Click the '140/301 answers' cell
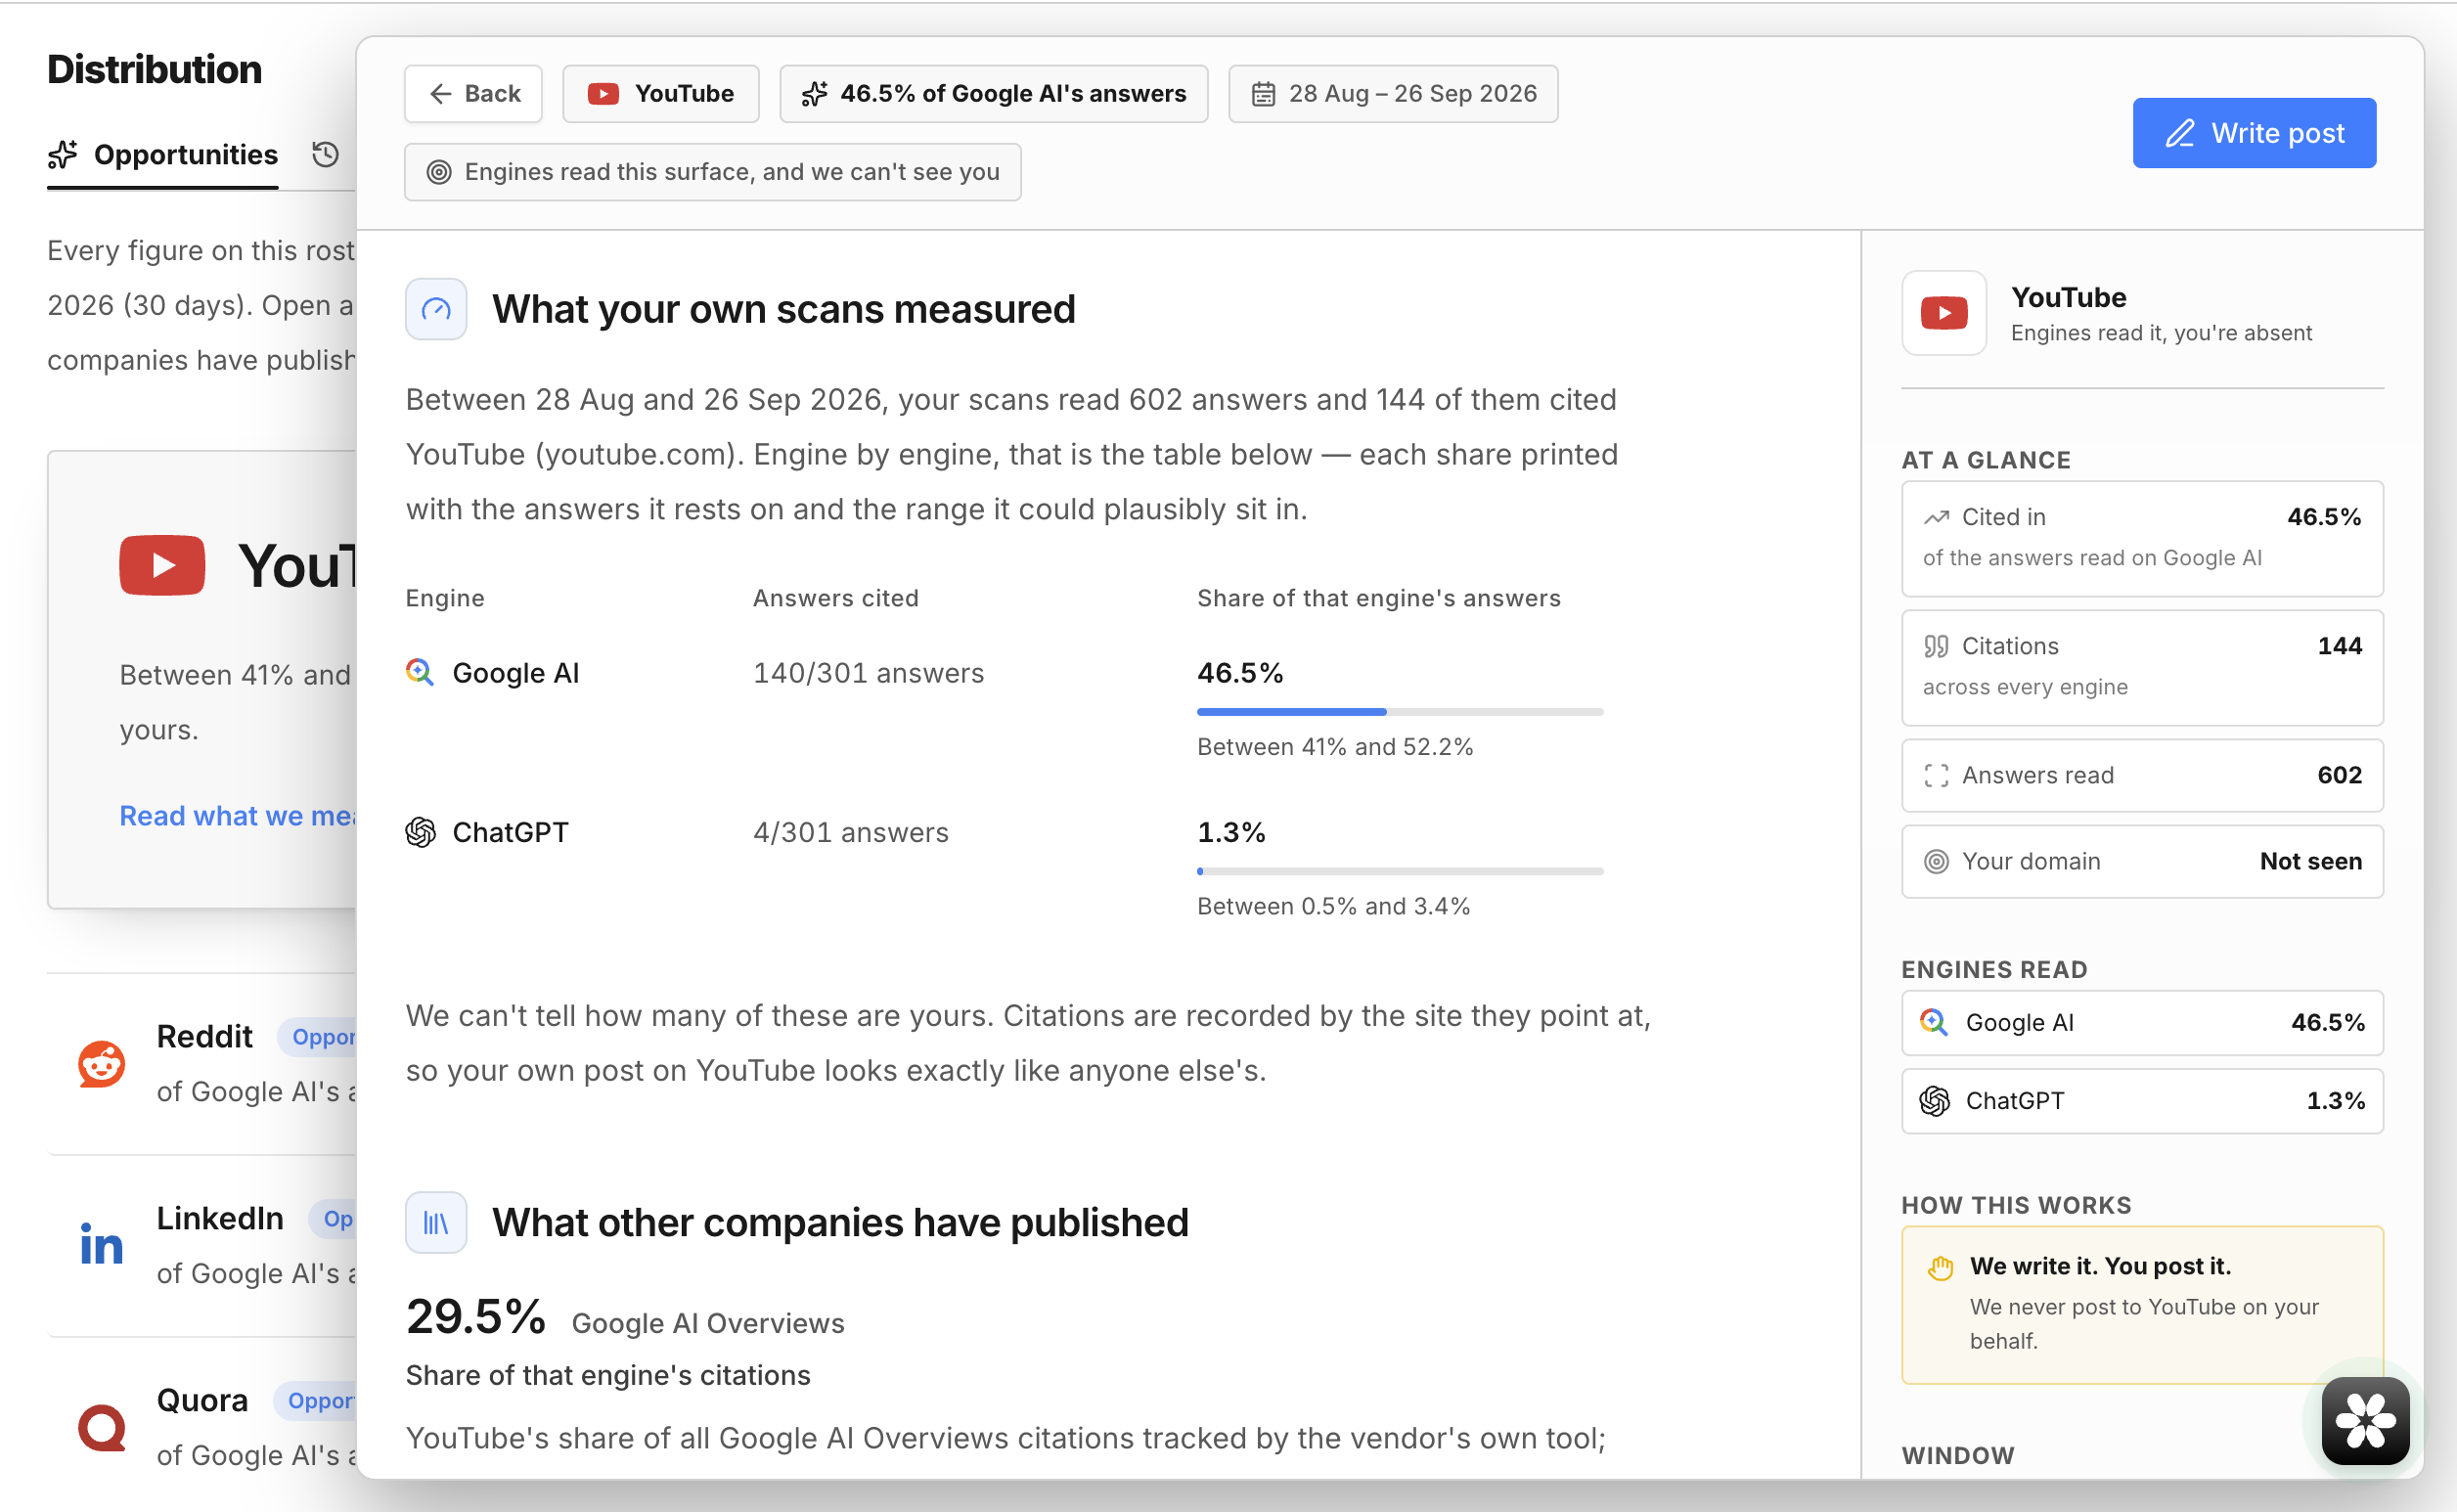Image resolution: width=2457 pixels, height=1512 pixels. coord(868,673)
